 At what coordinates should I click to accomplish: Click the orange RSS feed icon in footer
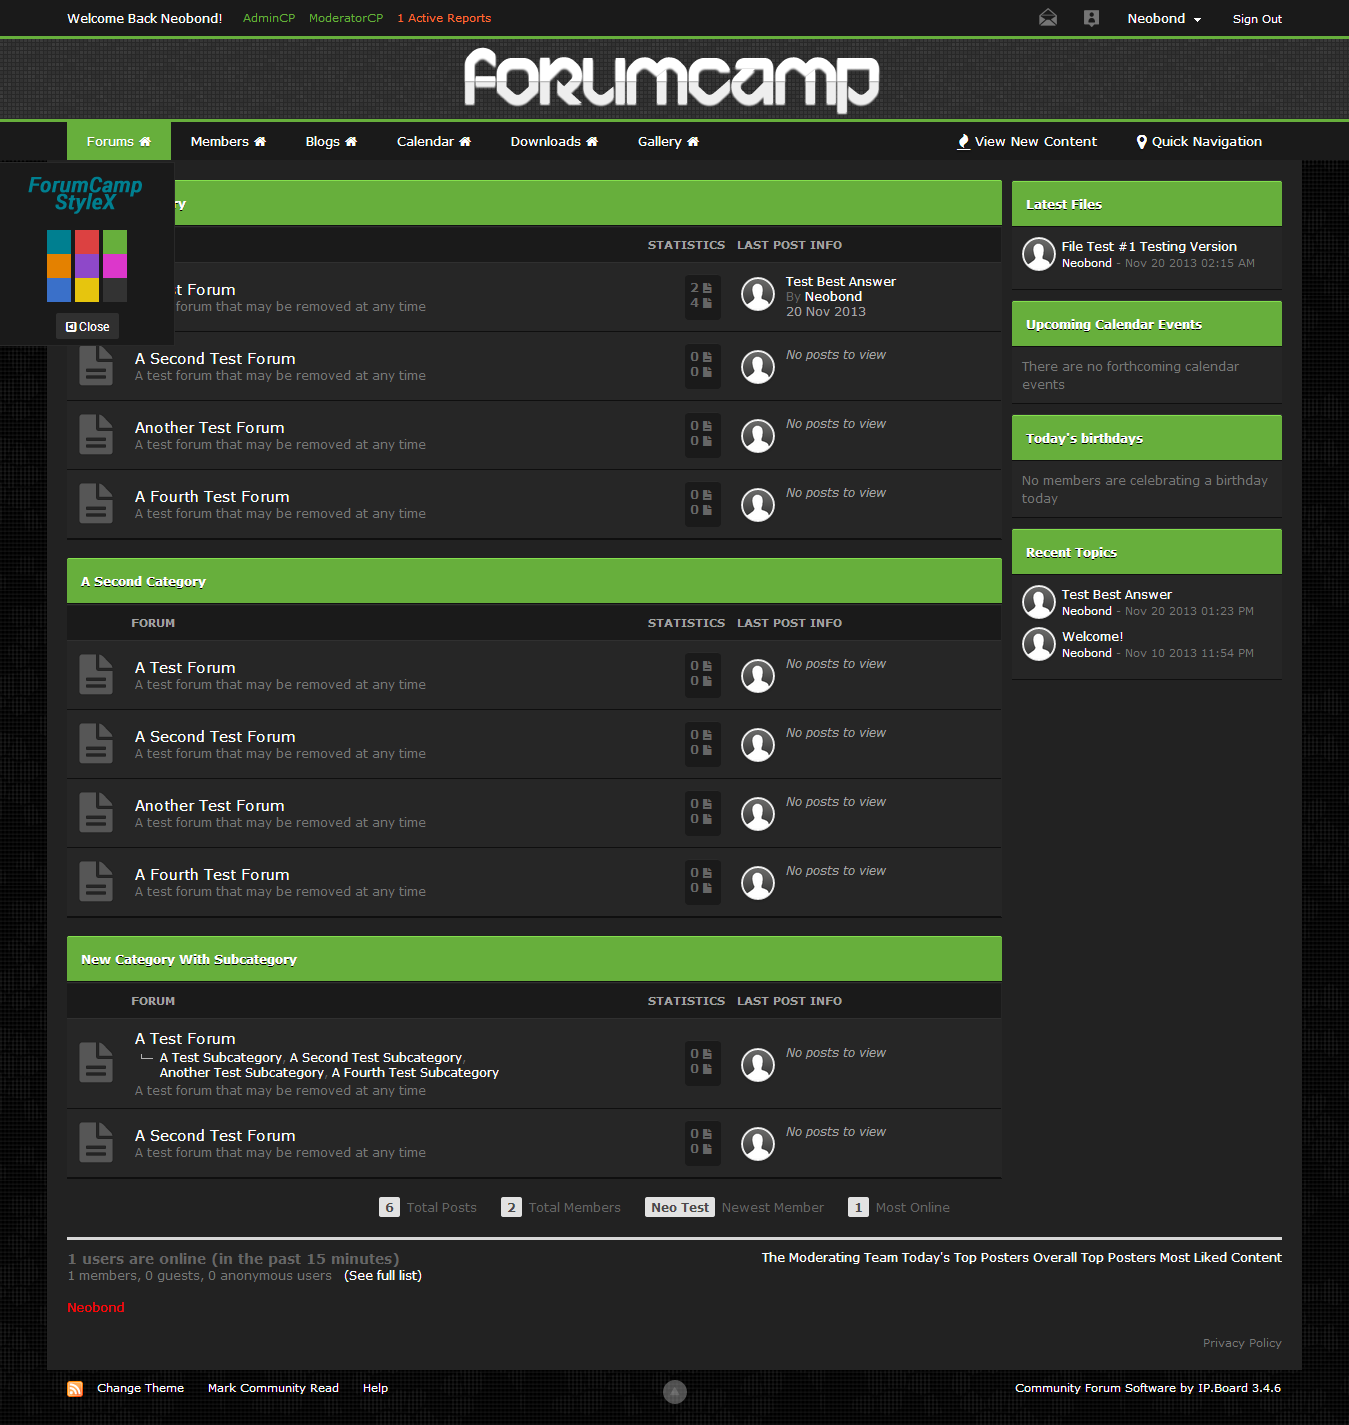tap(75, 1388)
